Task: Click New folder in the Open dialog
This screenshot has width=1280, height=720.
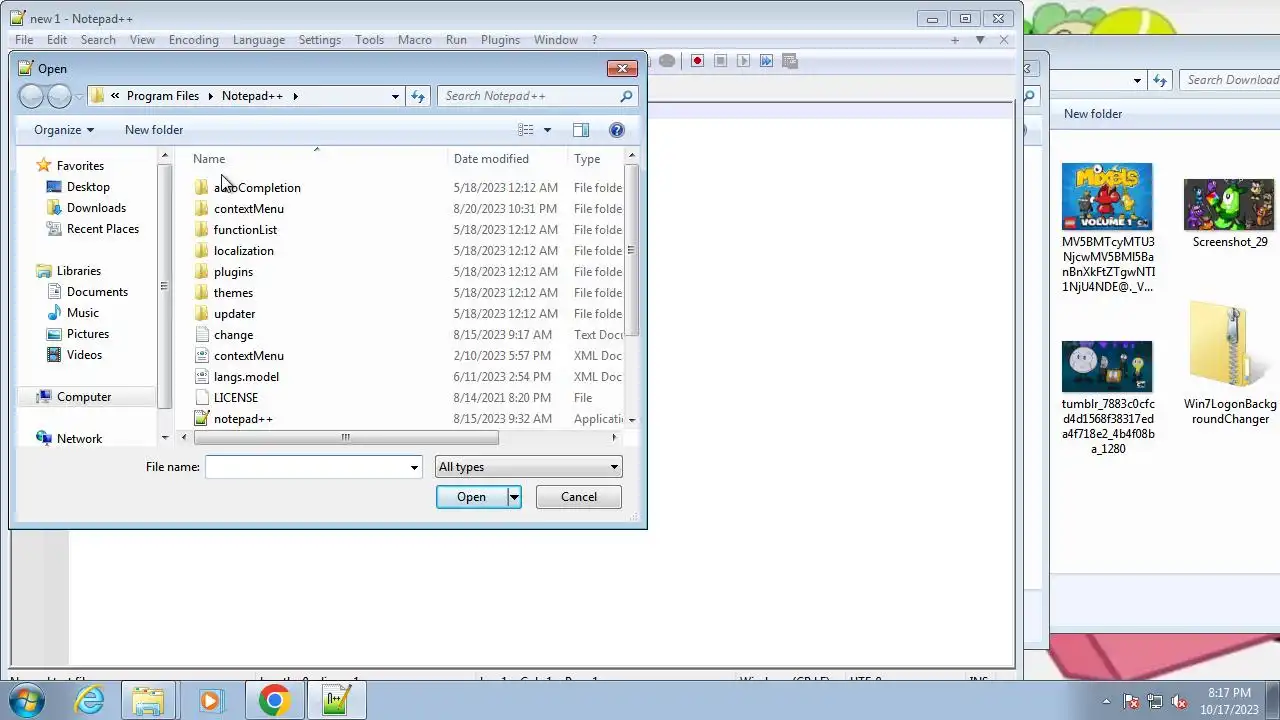Action: (154, 130)
